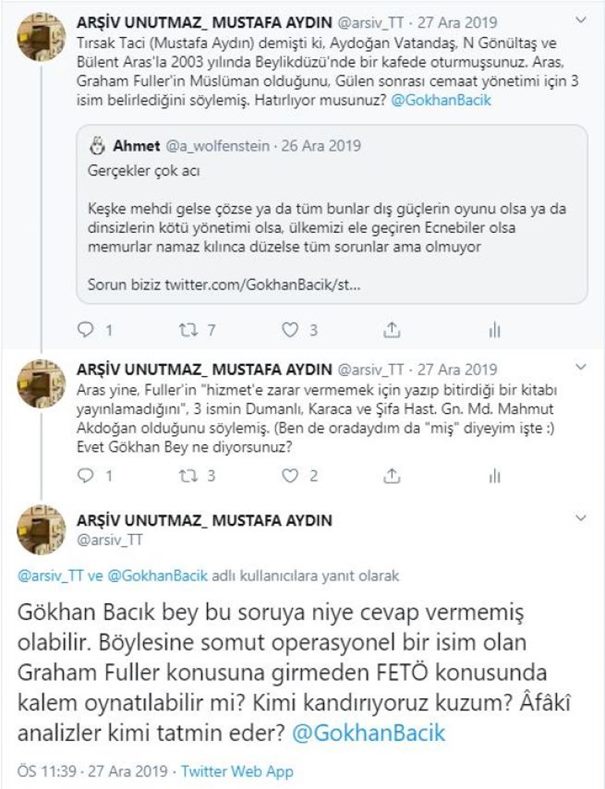
Task: Open the quoted tweet by Ahmet
Action: (332, 214)
